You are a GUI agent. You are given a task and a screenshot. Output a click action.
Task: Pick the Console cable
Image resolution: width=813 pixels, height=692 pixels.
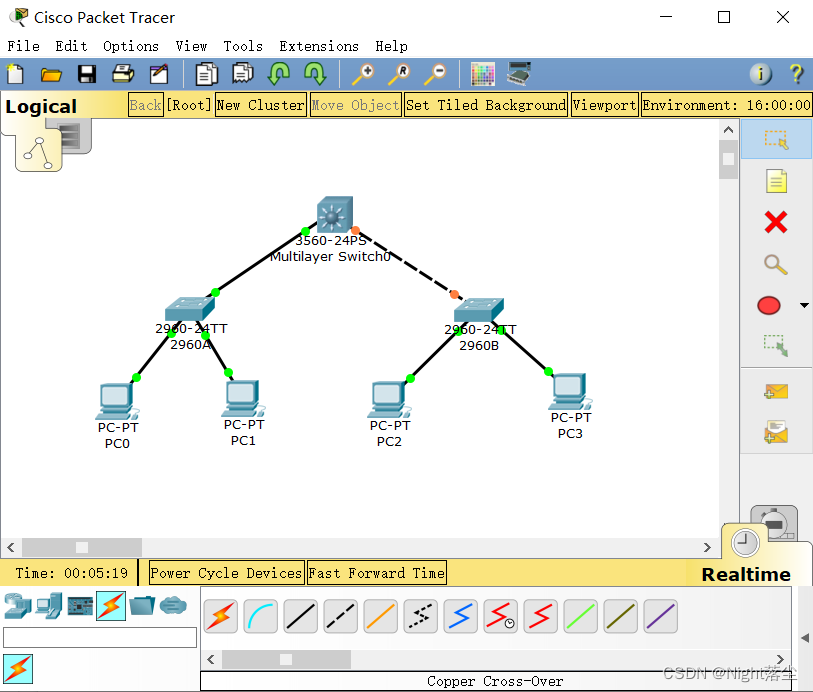point(260,616)
